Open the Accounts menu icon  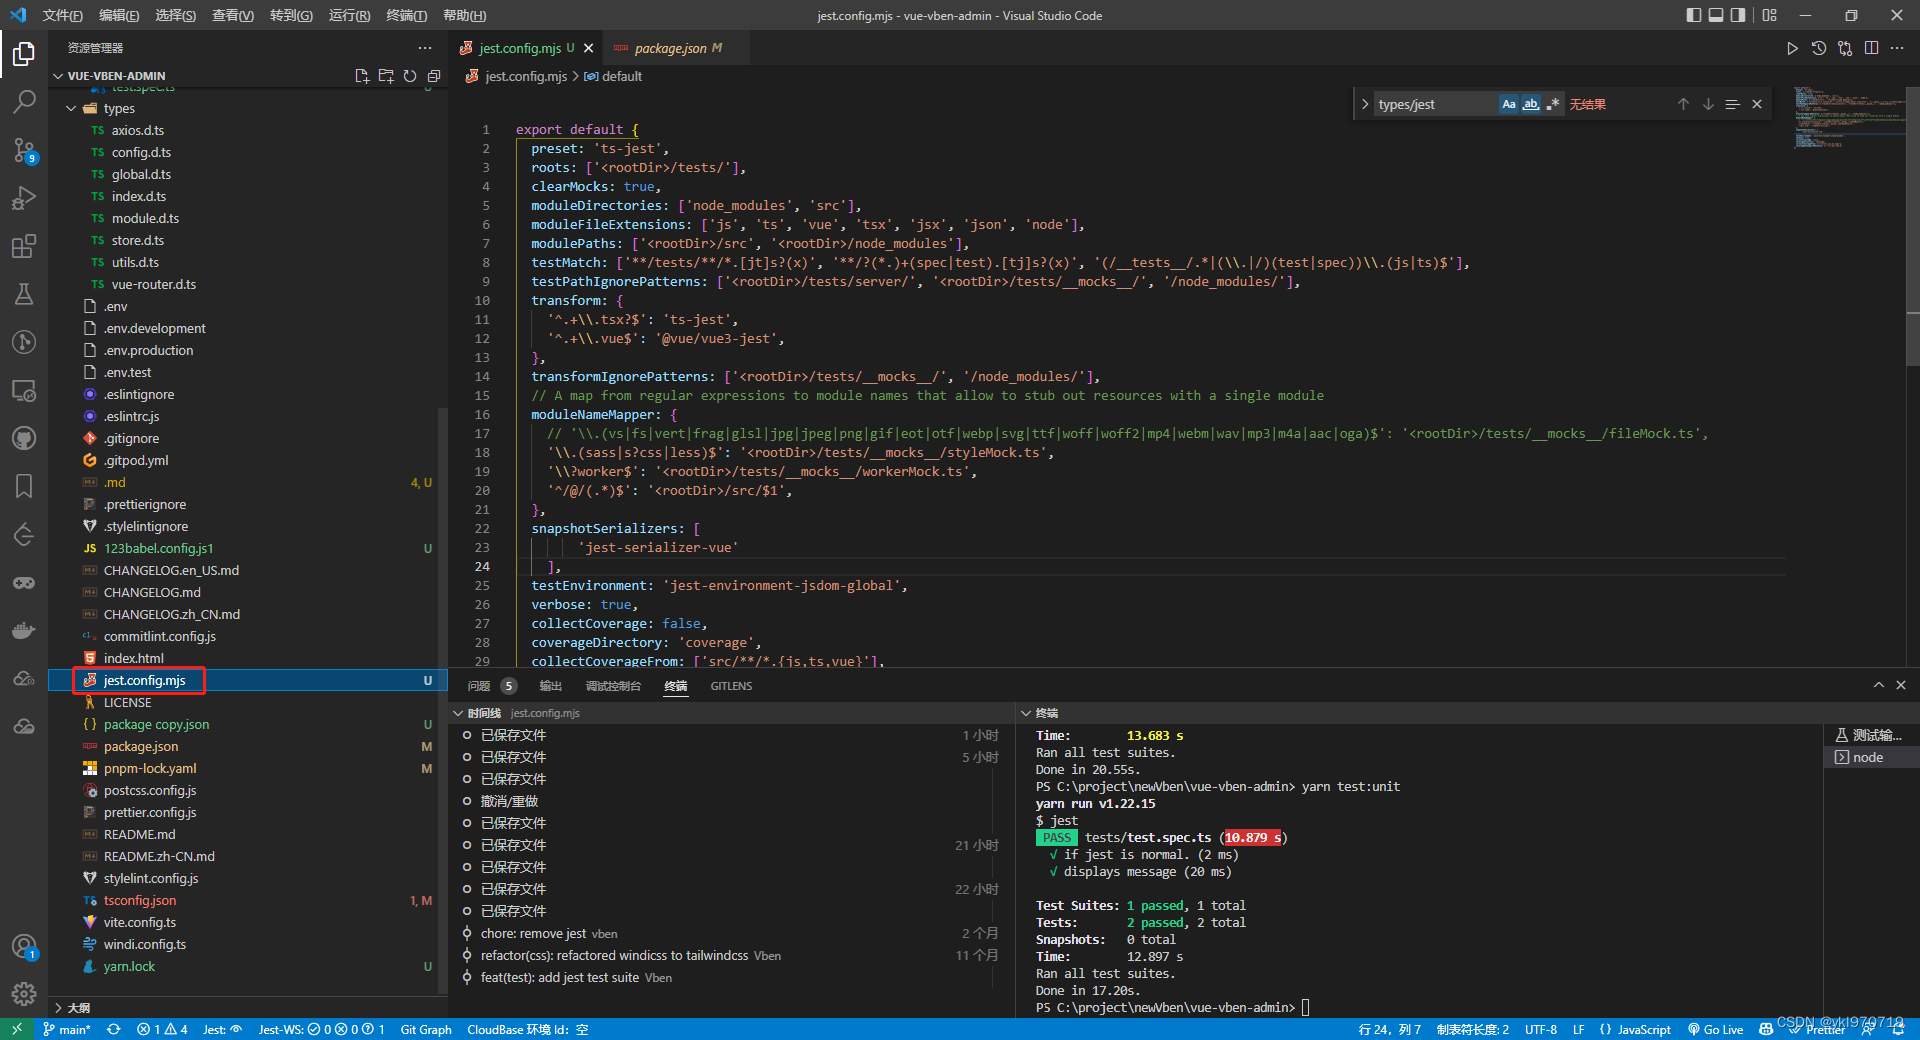point(24,946)
